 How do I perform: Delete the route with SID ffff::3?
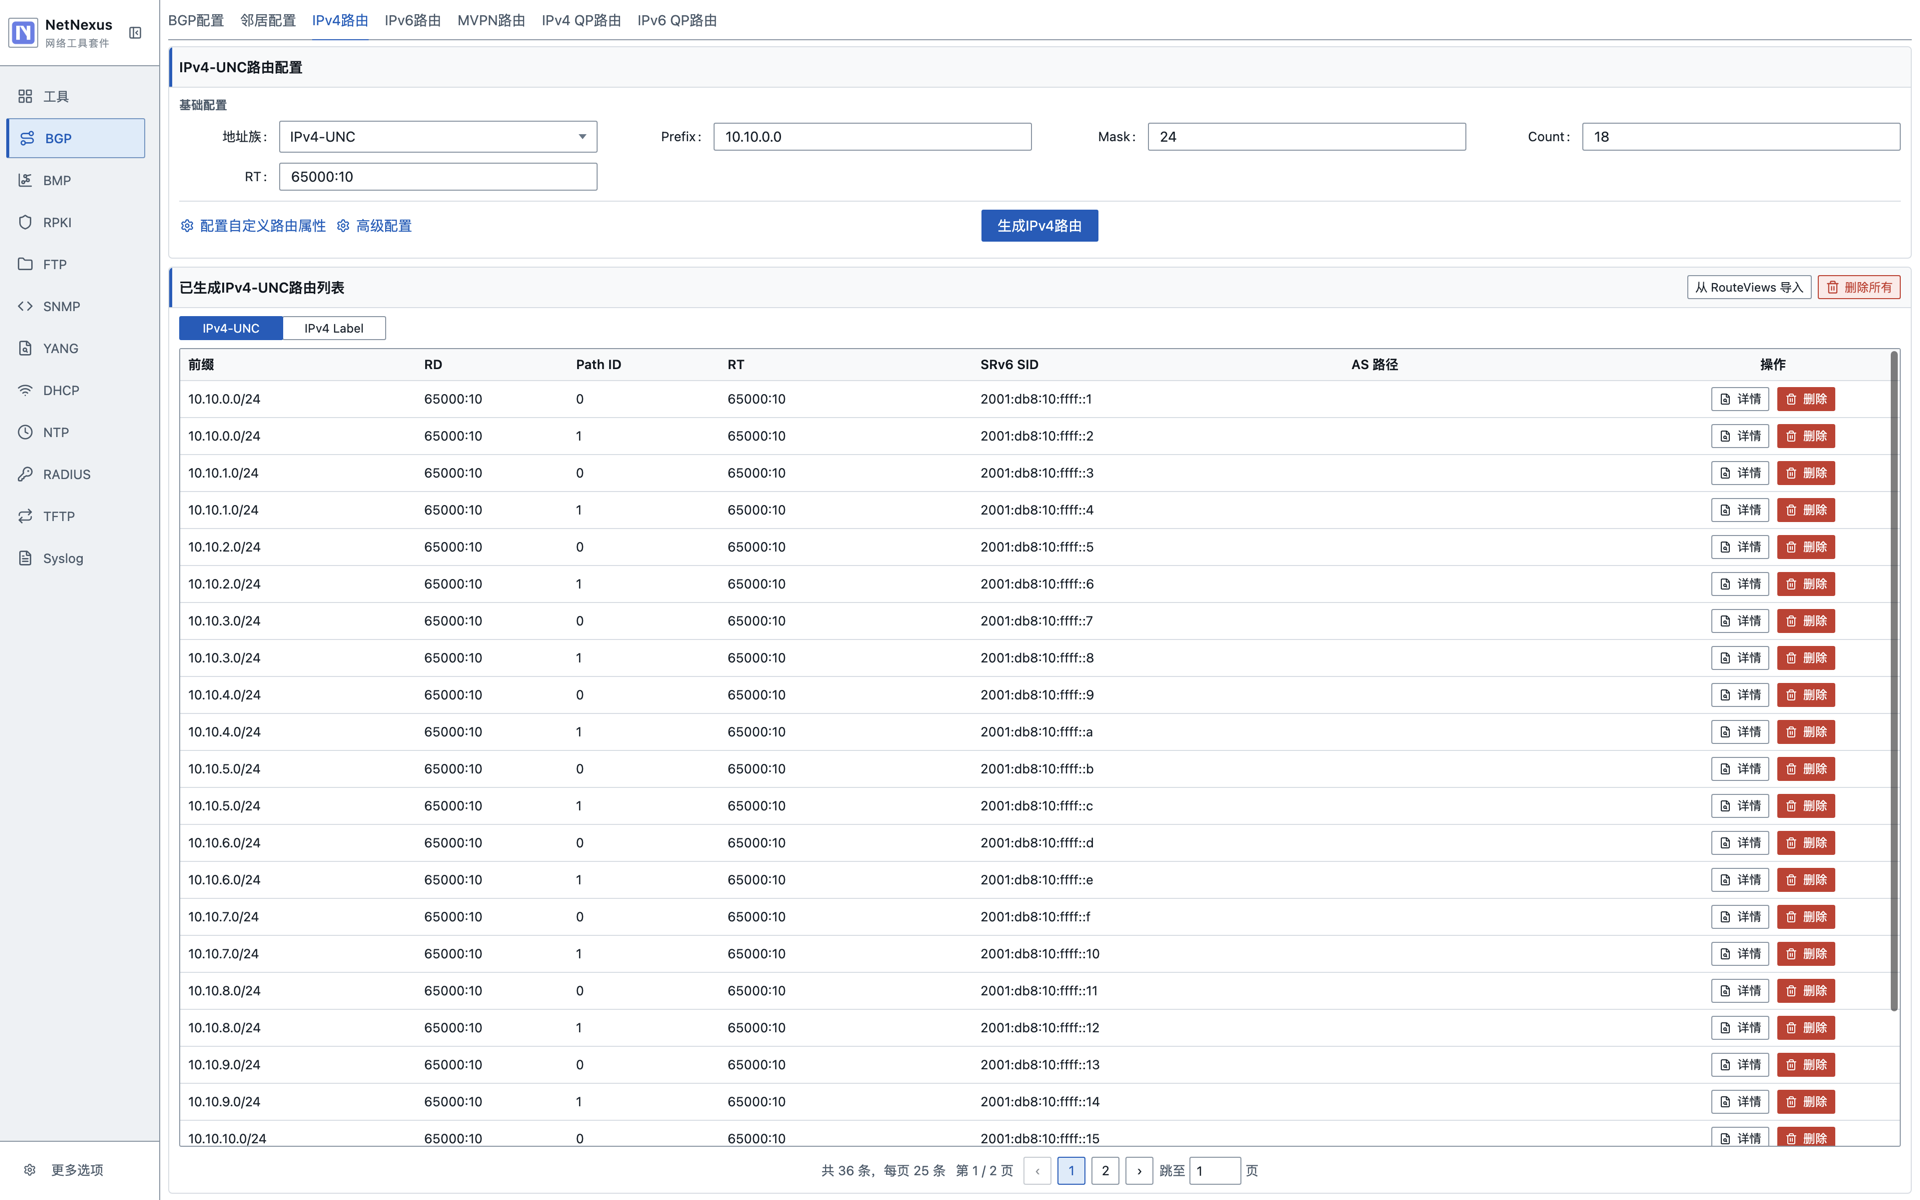[1806, 473]
